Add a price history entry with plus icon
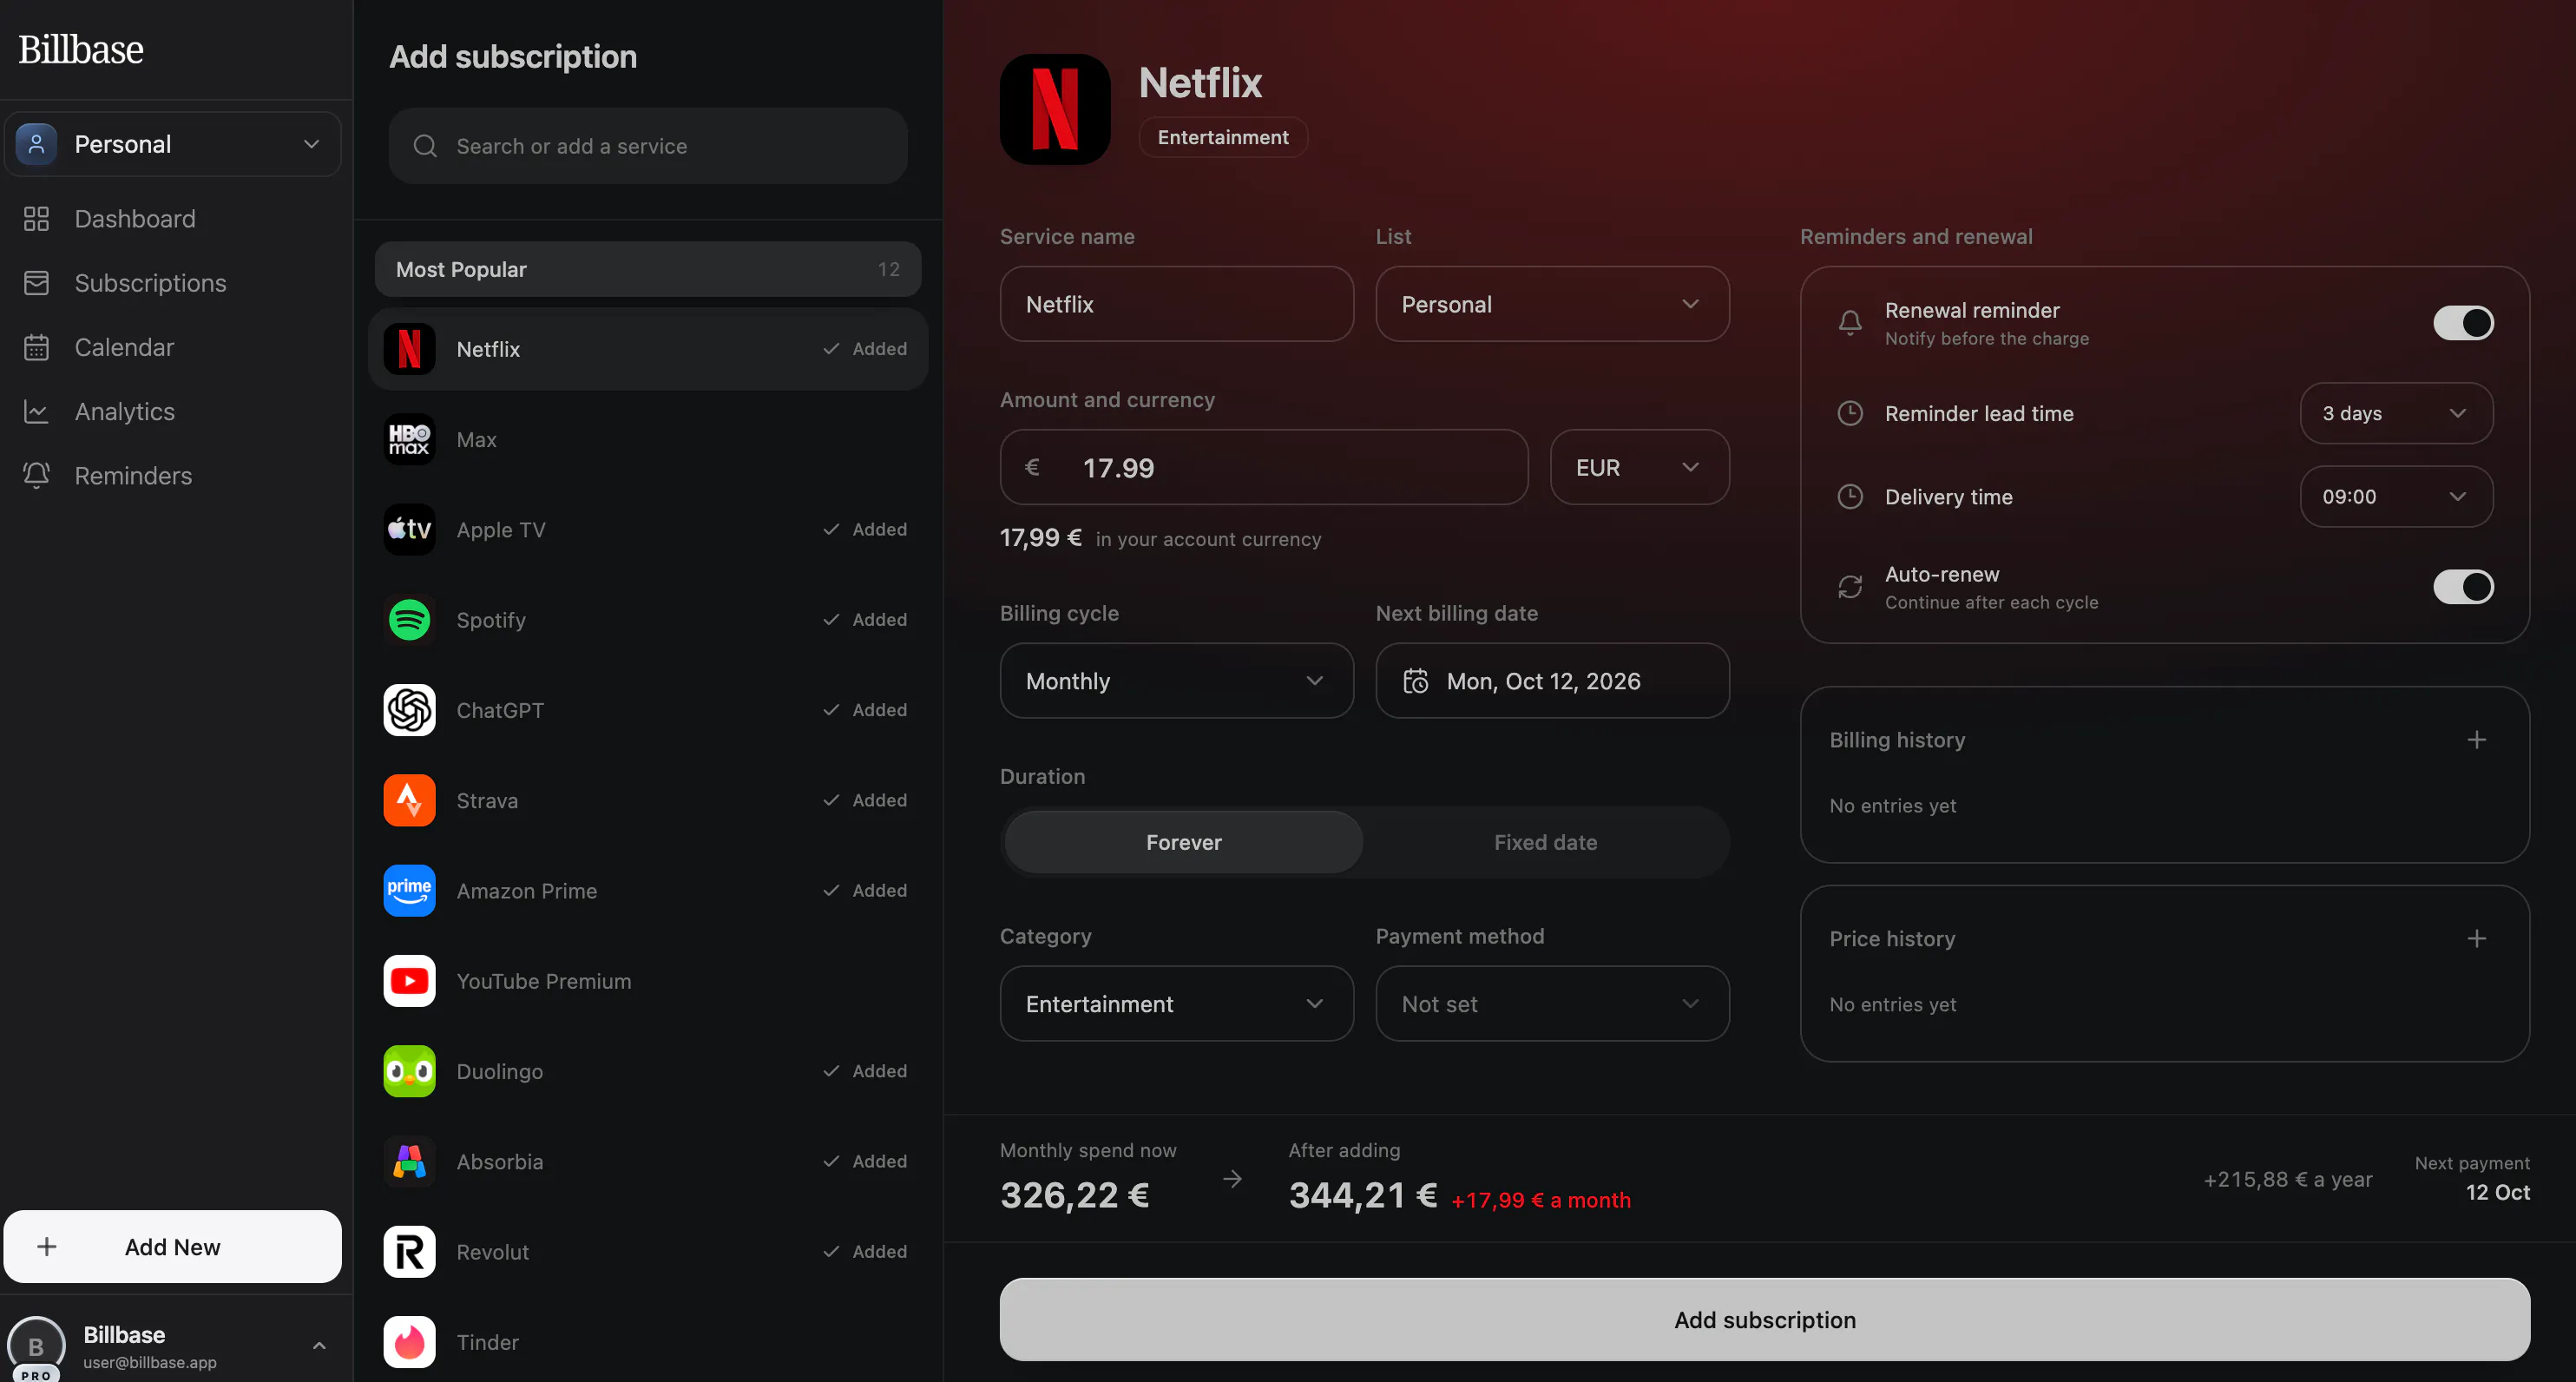Screen dimensions: 2576x1382 tap(2476, 938)
